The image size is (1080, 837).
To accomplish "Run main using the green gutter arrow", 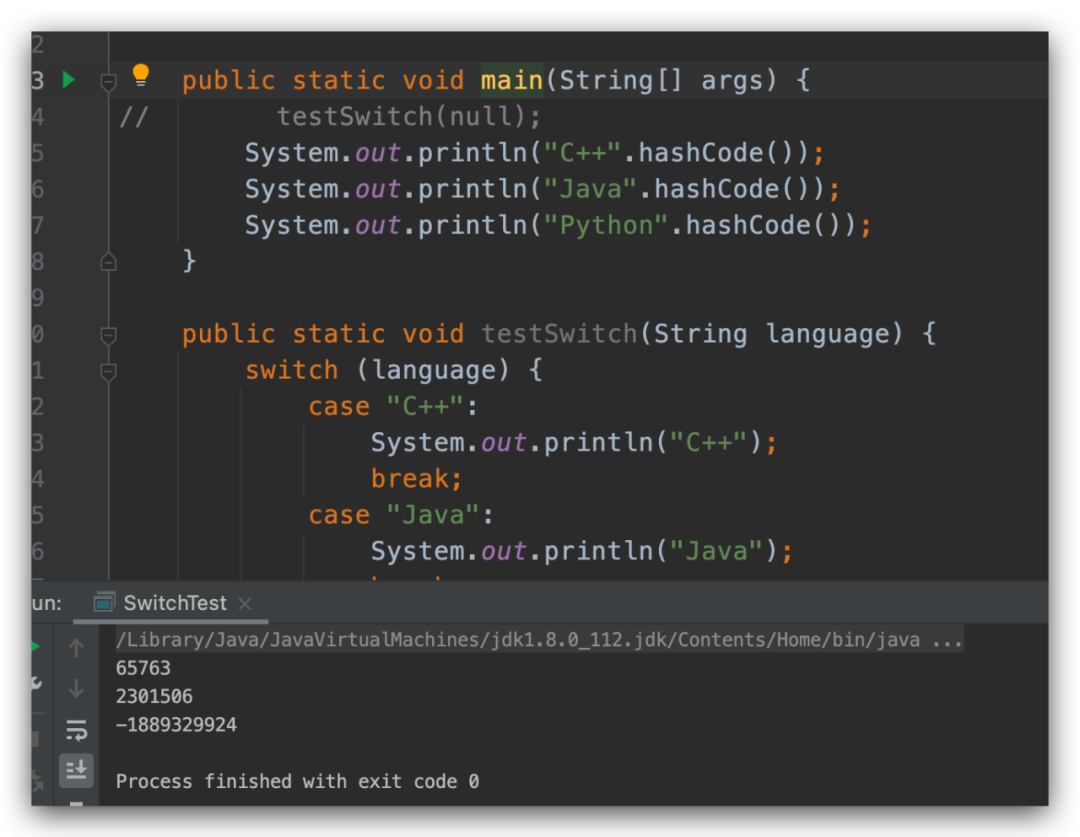I will click(68, 80).
